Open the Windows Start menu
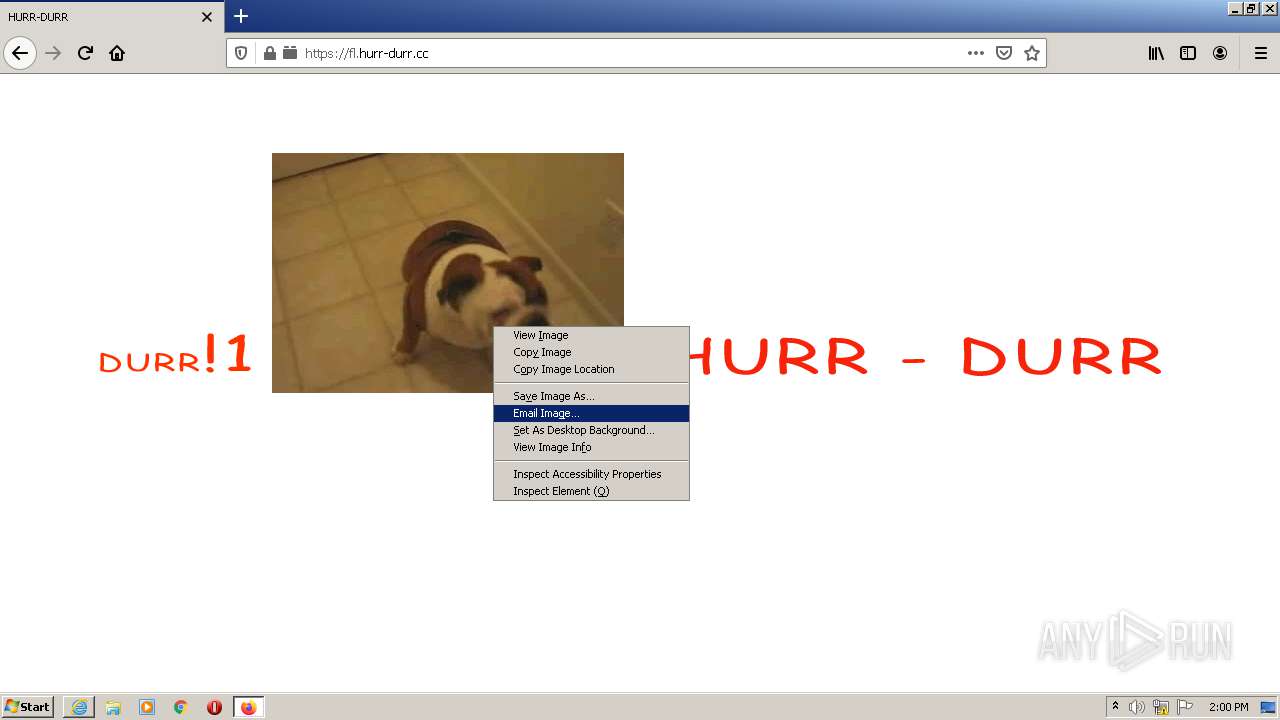Image resolution: width=1280 pixels, height=720 pixels. [x=27, y=707]
